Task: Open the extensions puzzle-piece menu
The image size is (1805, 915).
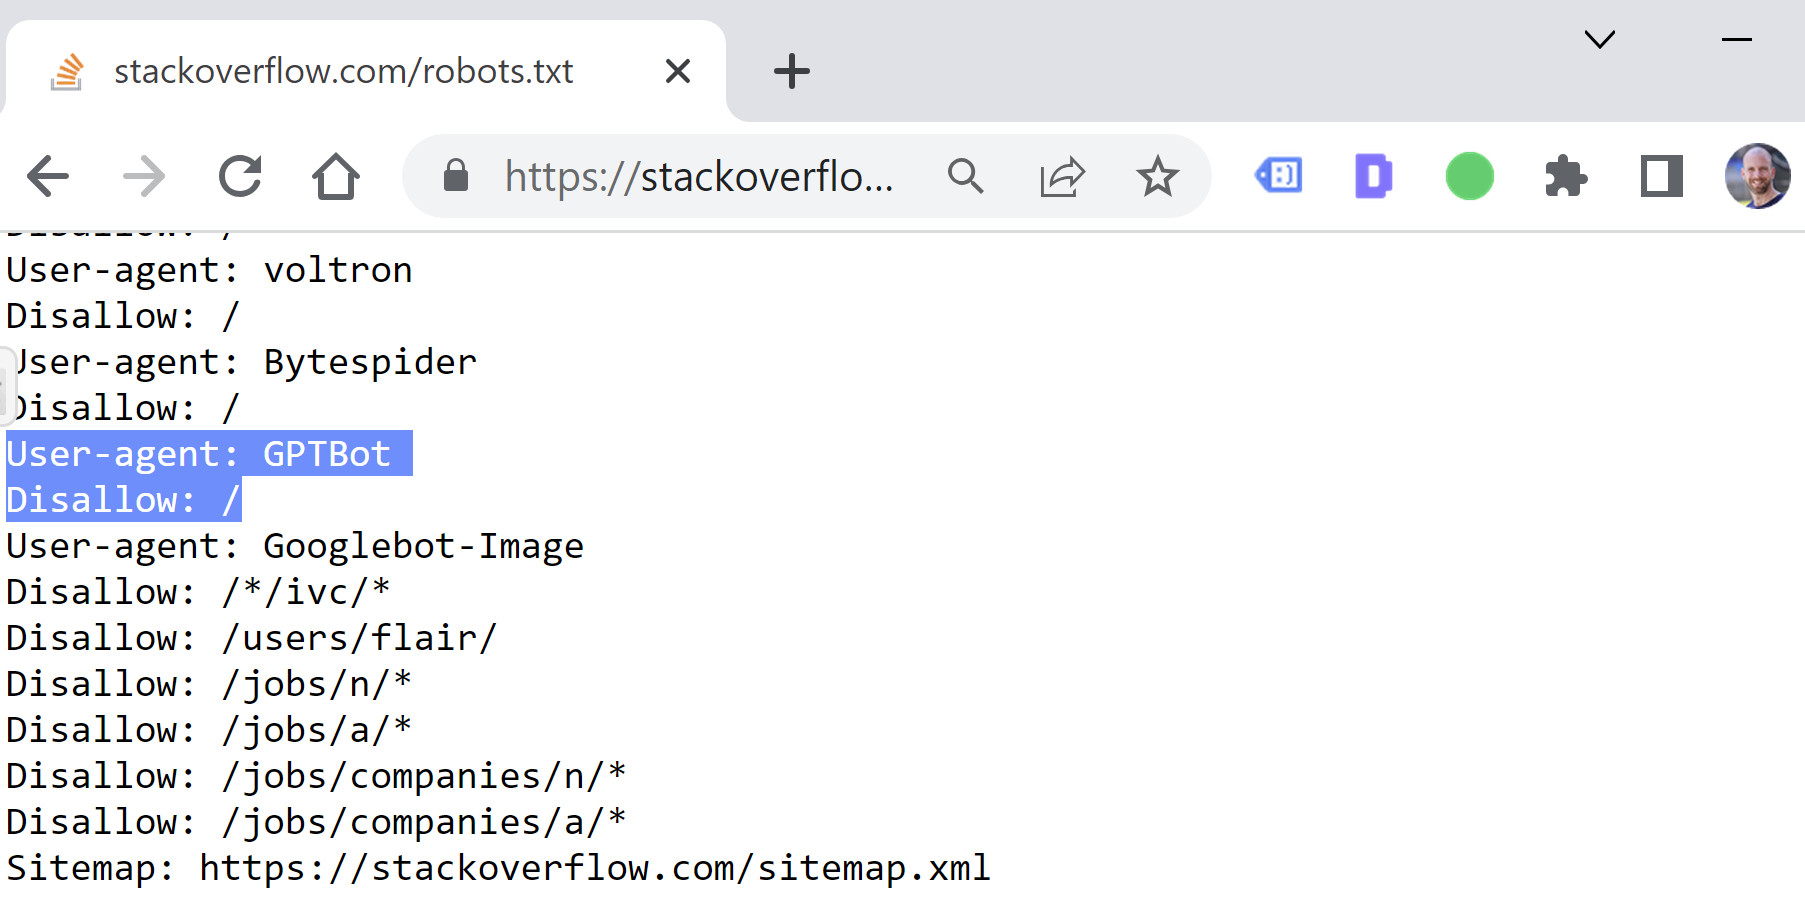Action: click(1566, 176)
